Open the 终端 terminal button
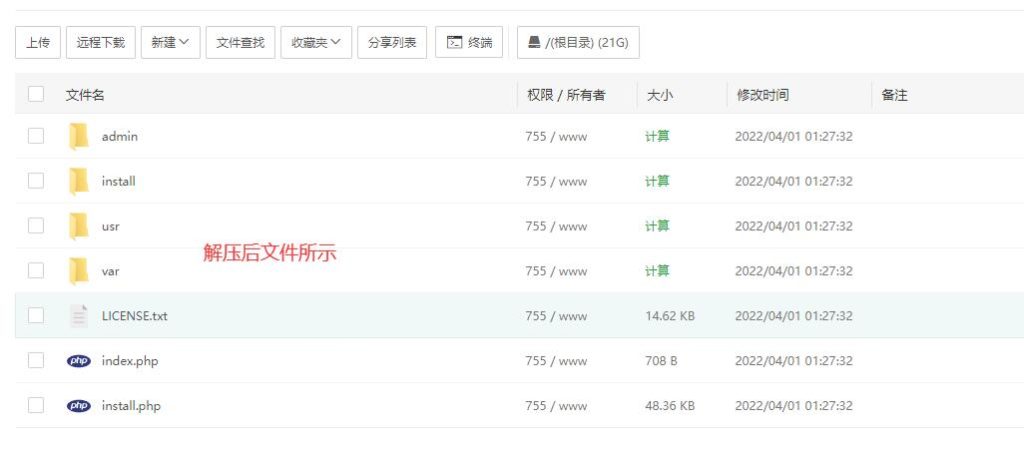Viewport: 1024px width, 453px height. (x=469, y=42)
